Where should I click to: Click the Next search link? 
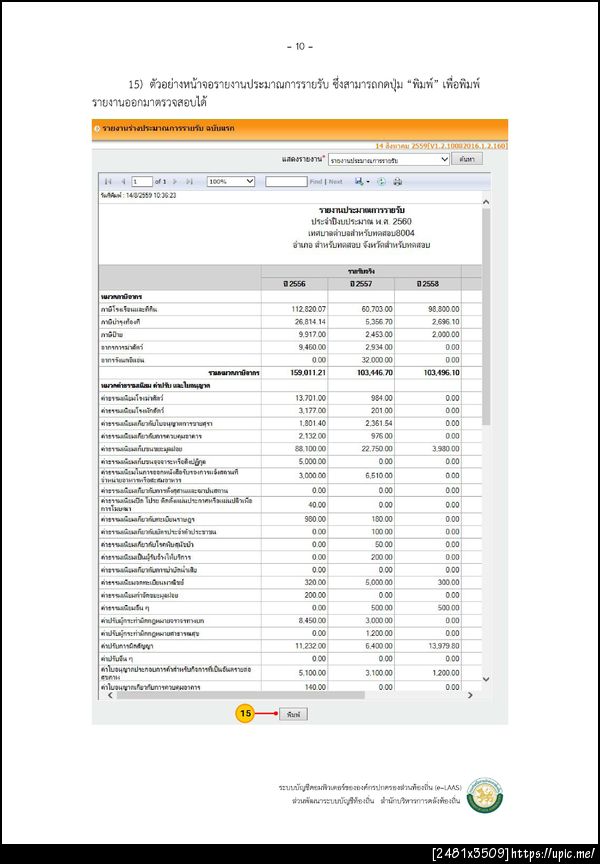point(335,181)
